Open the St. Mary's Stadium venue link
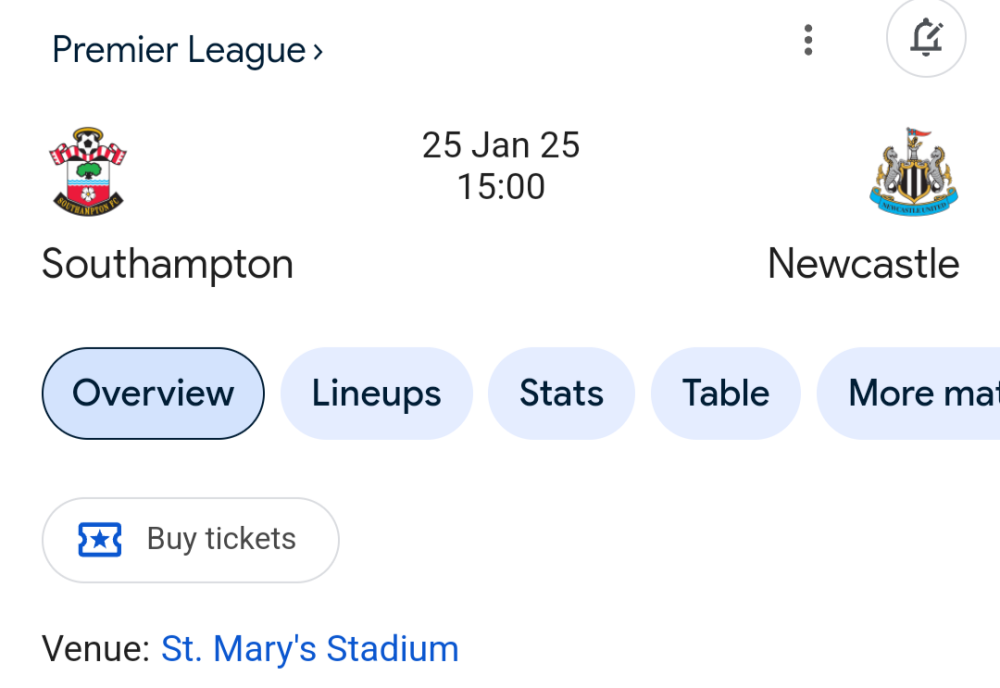This screenshot has height=688, width=1000. coord(310,649)
